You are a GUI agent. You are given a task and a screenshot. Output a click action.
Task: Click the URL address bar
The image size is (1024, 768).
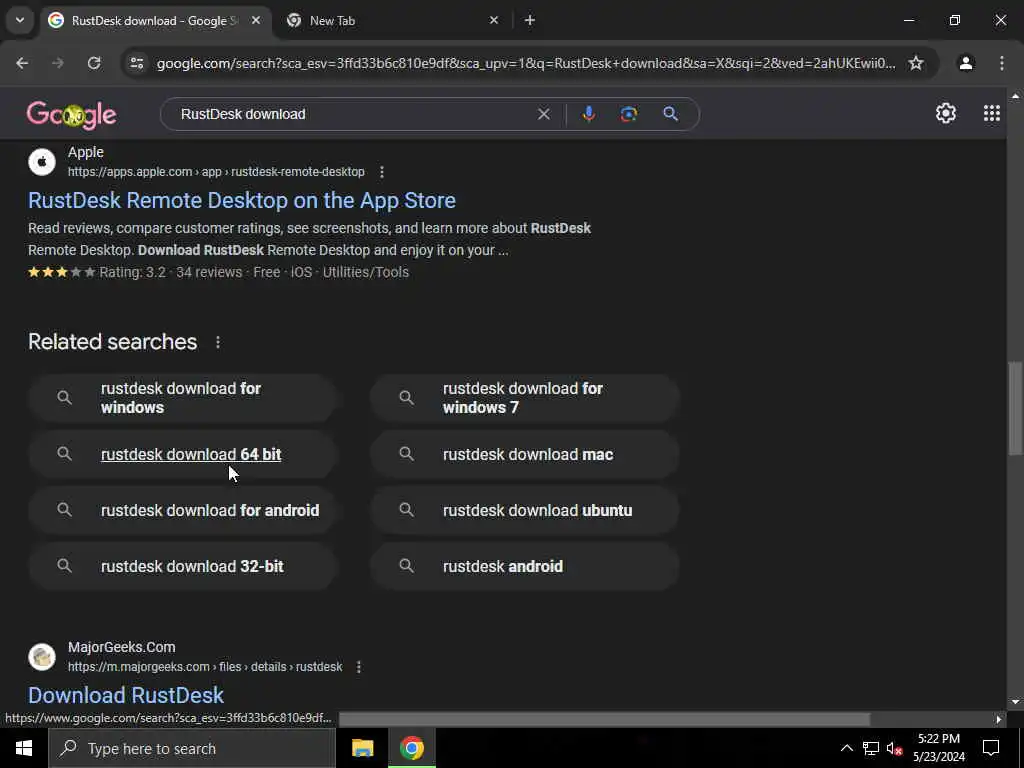(x=526, y=63)
